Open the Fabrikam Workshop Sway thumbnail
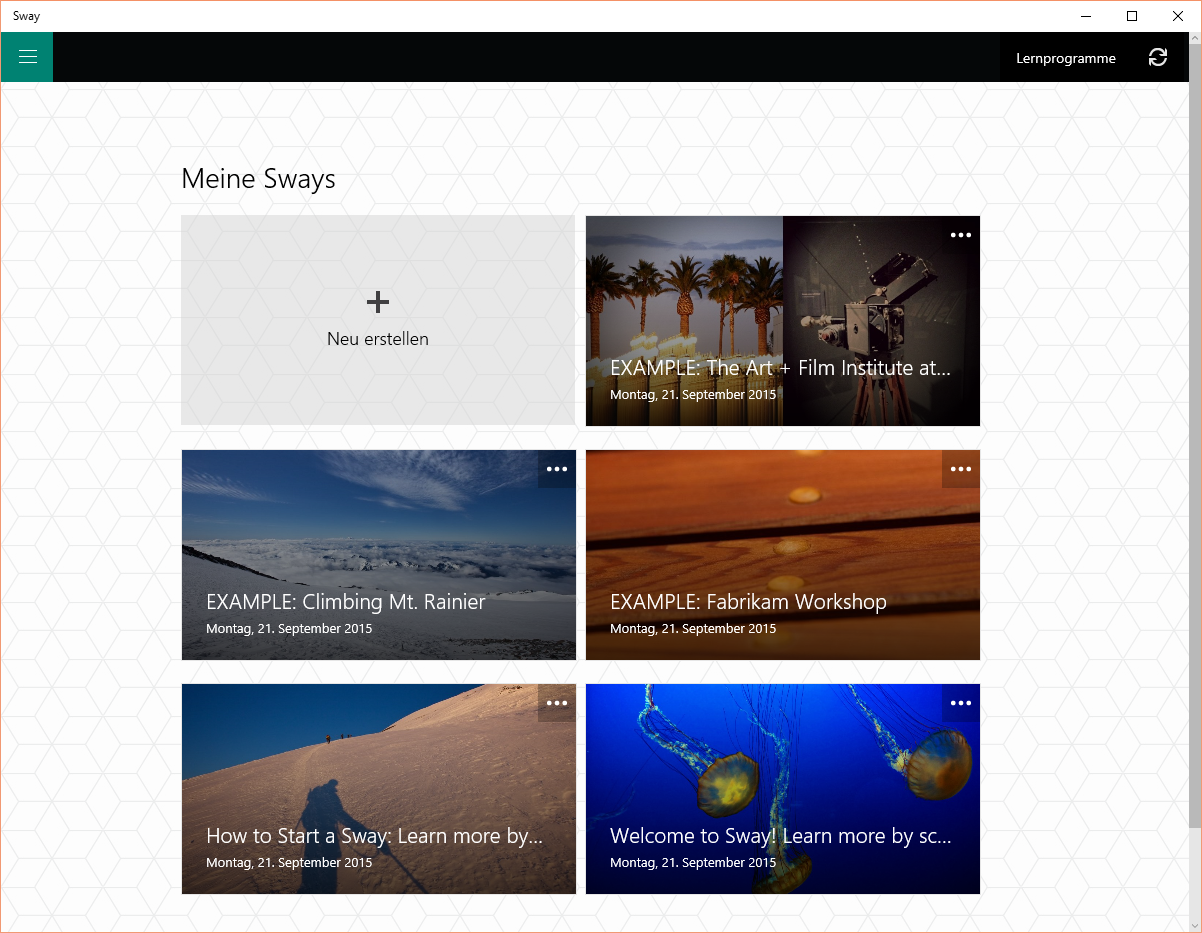Screen dimensions: 1202x933 click(x=783, y=555)
